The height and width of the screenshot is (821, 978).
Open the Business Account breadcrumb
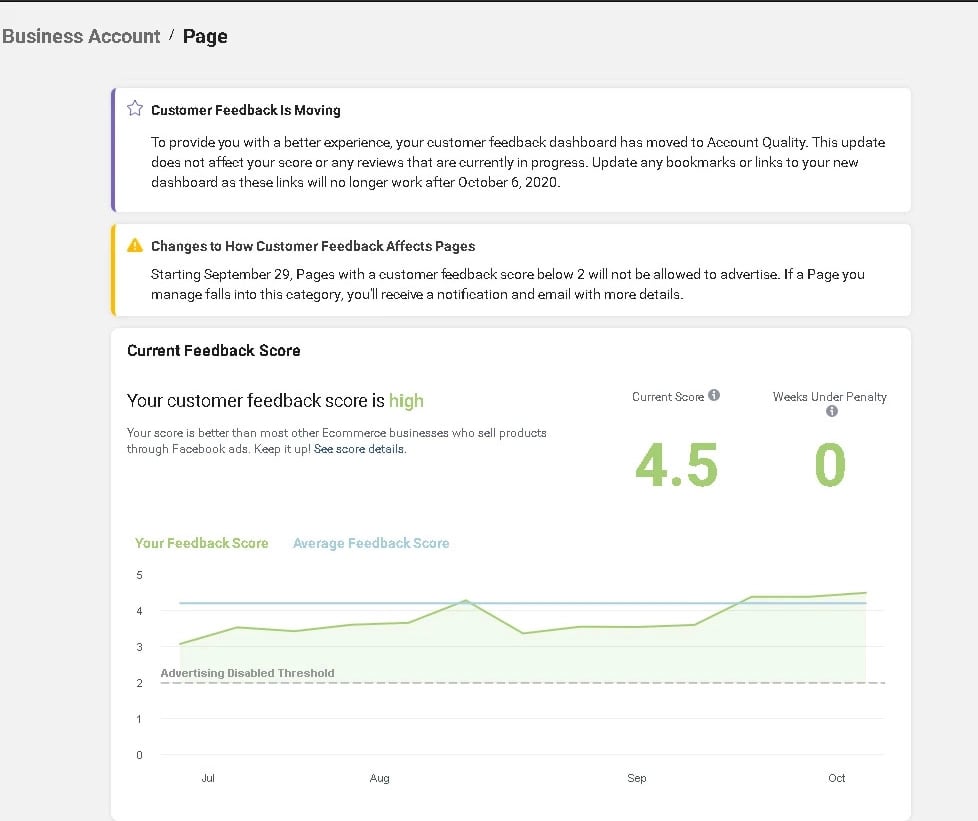click(x=81, y=36)
